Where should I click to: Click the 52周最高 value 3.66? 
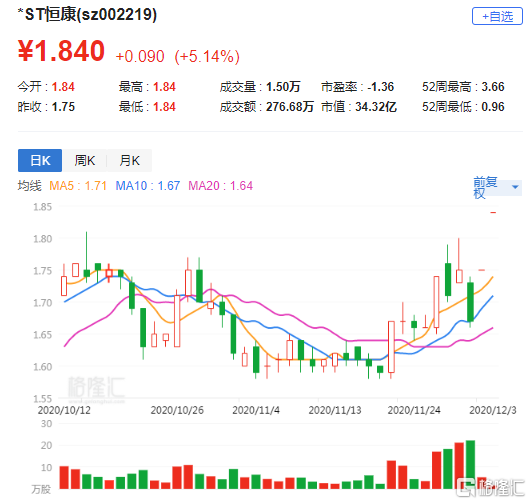click(493, 87)
